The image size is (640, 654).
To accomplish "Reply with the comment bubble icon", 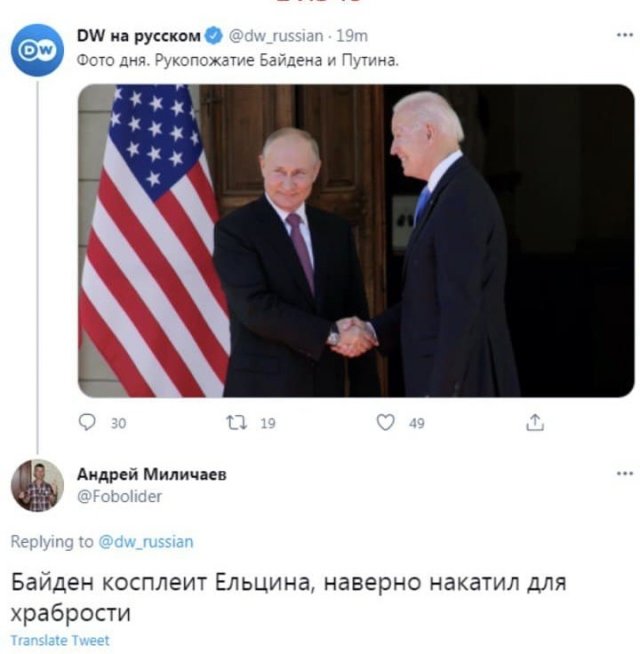I will click(x=87, y=422).
